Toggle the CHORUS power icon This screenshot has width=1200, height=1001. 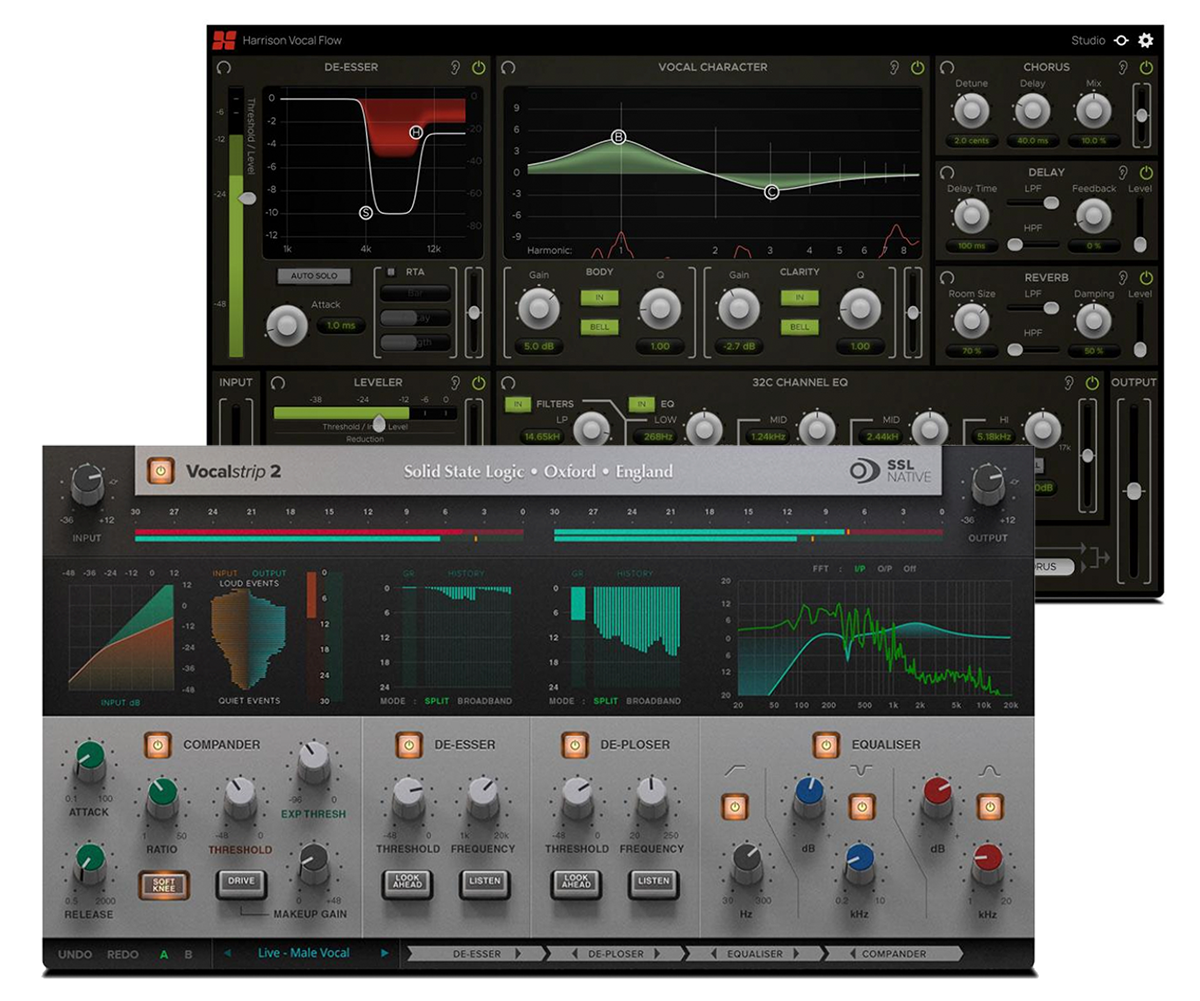pos(1146,67)
